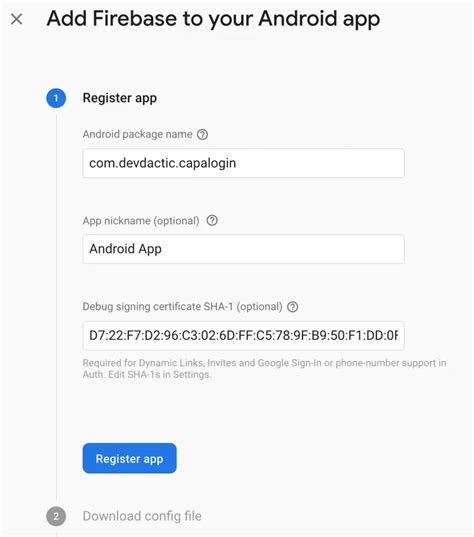The image size is (474, 537).
Task: Click the Register app step heading
Action: point(120,98)
